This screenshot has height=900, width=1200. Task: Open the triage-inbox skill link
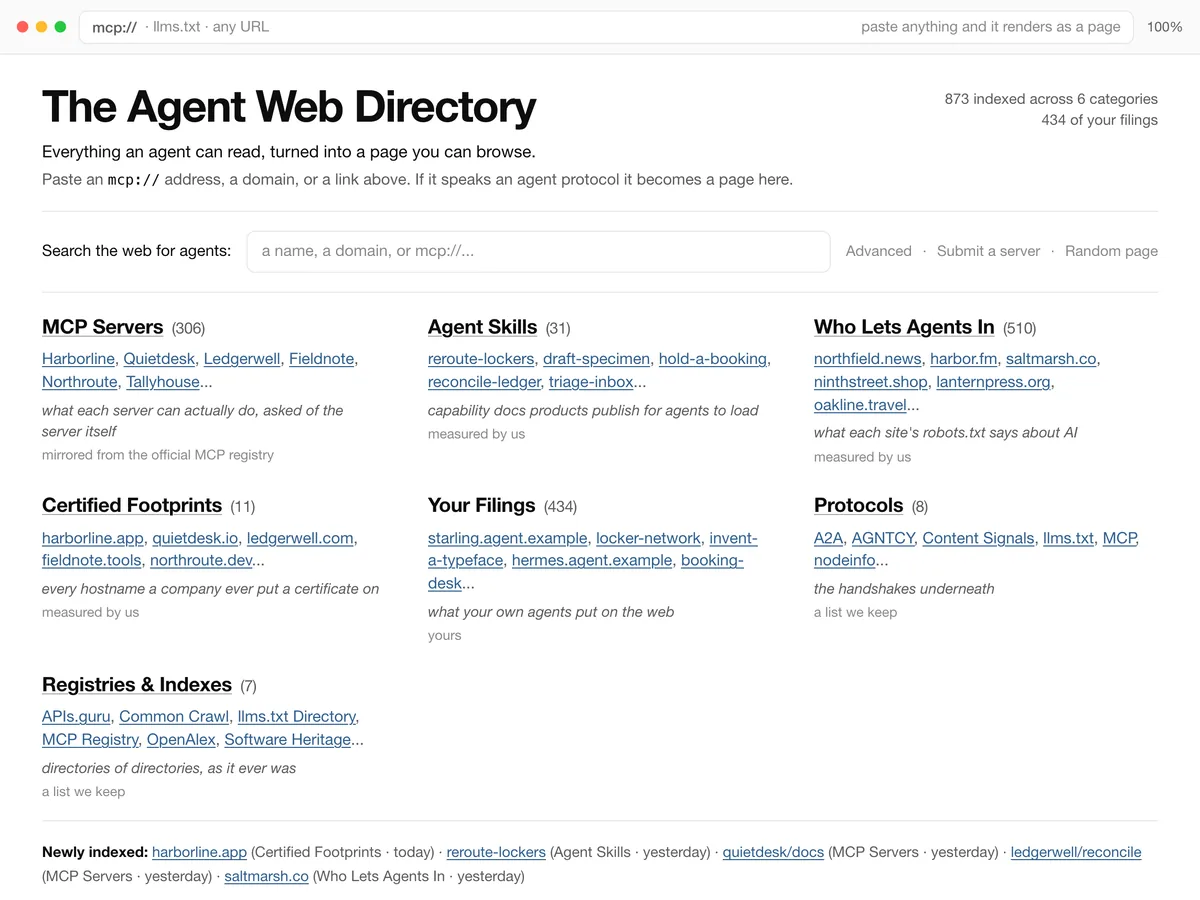[591, 382]
